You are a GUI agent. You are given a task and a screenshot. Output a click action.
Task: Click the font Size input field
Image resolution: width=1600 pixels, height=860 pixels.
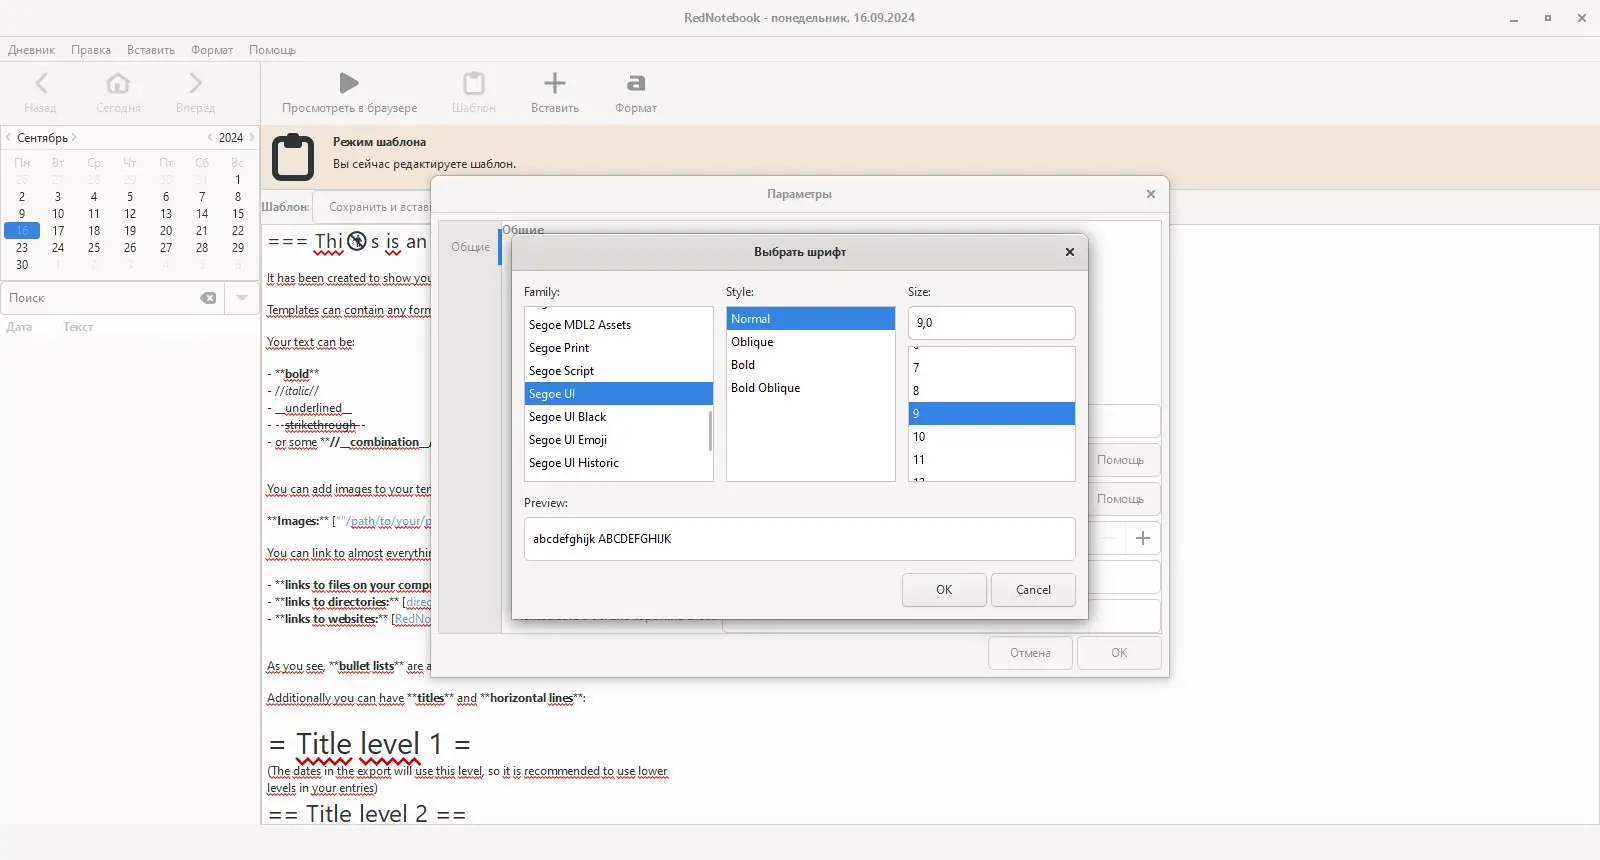point(991,323)
